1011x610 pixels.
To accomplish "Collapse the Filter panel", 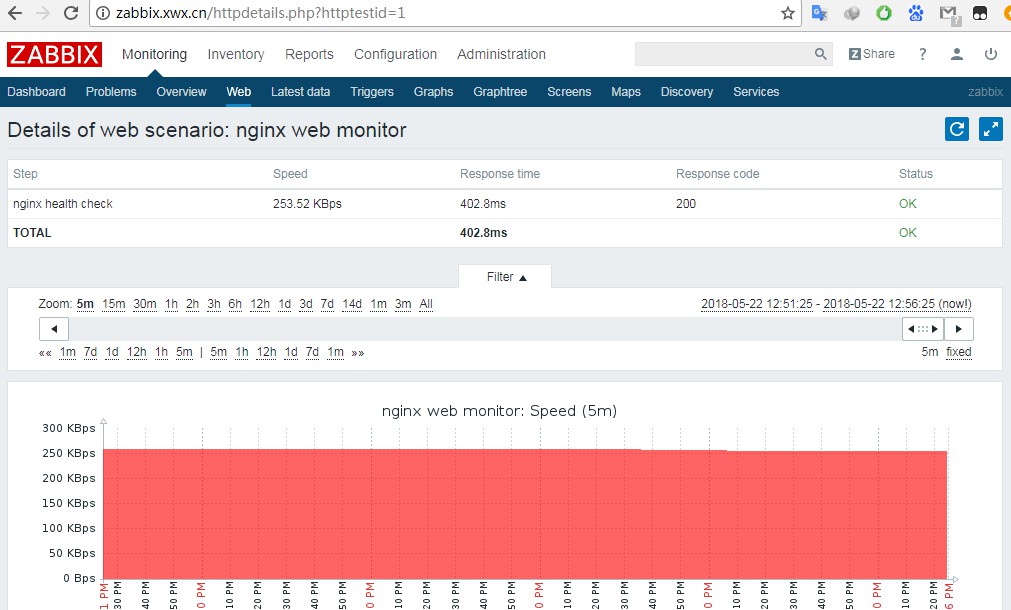I will 505,277.
